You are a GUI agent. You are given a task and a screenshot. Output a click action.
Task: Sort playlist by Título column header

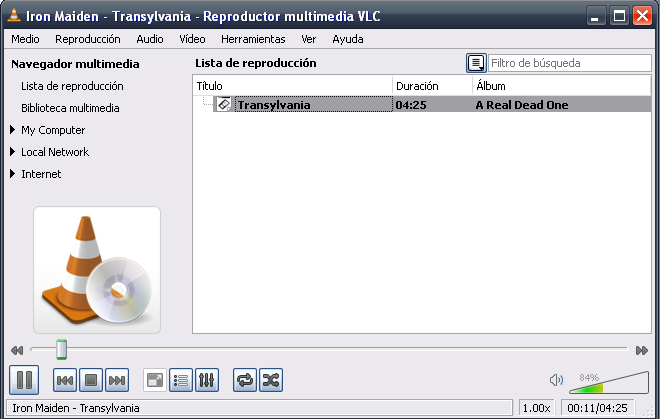(x=293, y=86)
